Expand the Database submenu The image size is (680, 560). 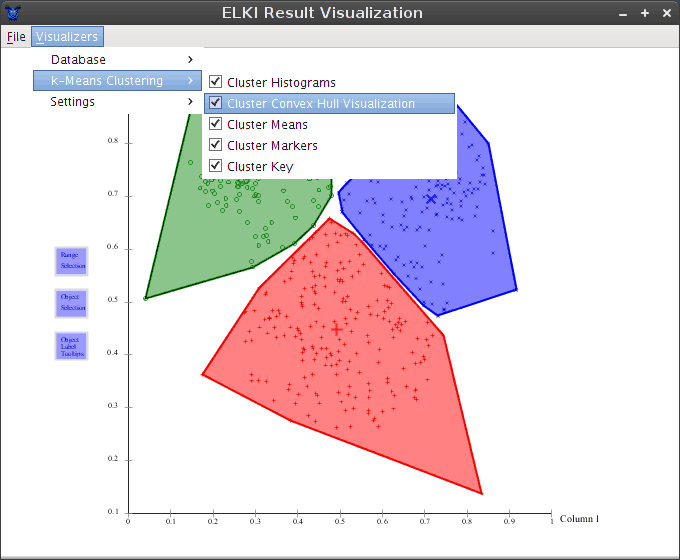pyautogui.click(x=118, y=60)
